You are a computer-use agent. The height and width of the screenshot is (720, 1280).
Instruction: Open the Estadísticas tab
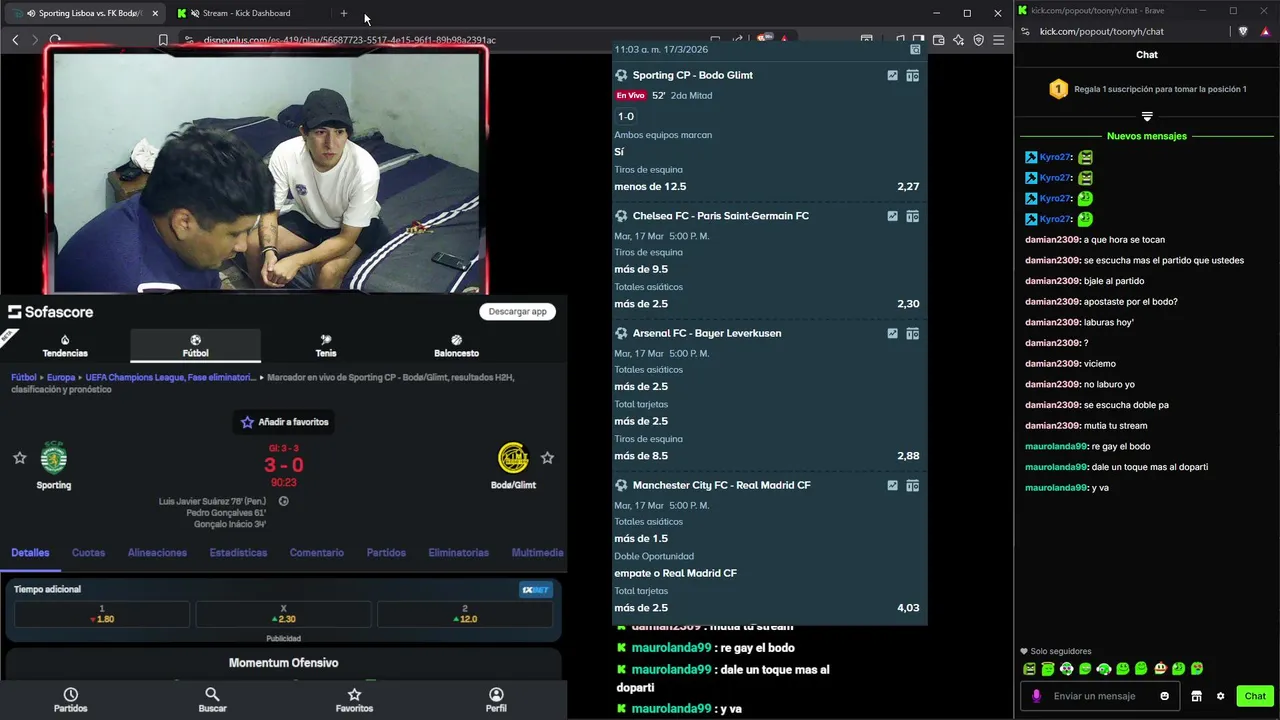pos(238,552)
